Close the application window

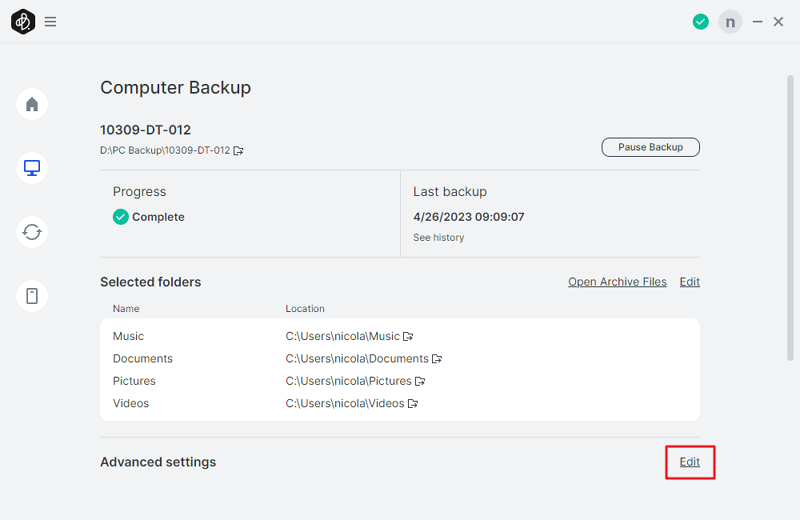[x=778, y=21]
